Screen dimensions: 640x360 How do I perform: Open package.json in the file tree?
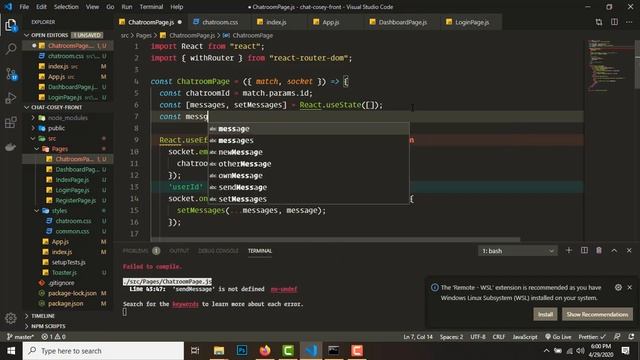[67, 303]
